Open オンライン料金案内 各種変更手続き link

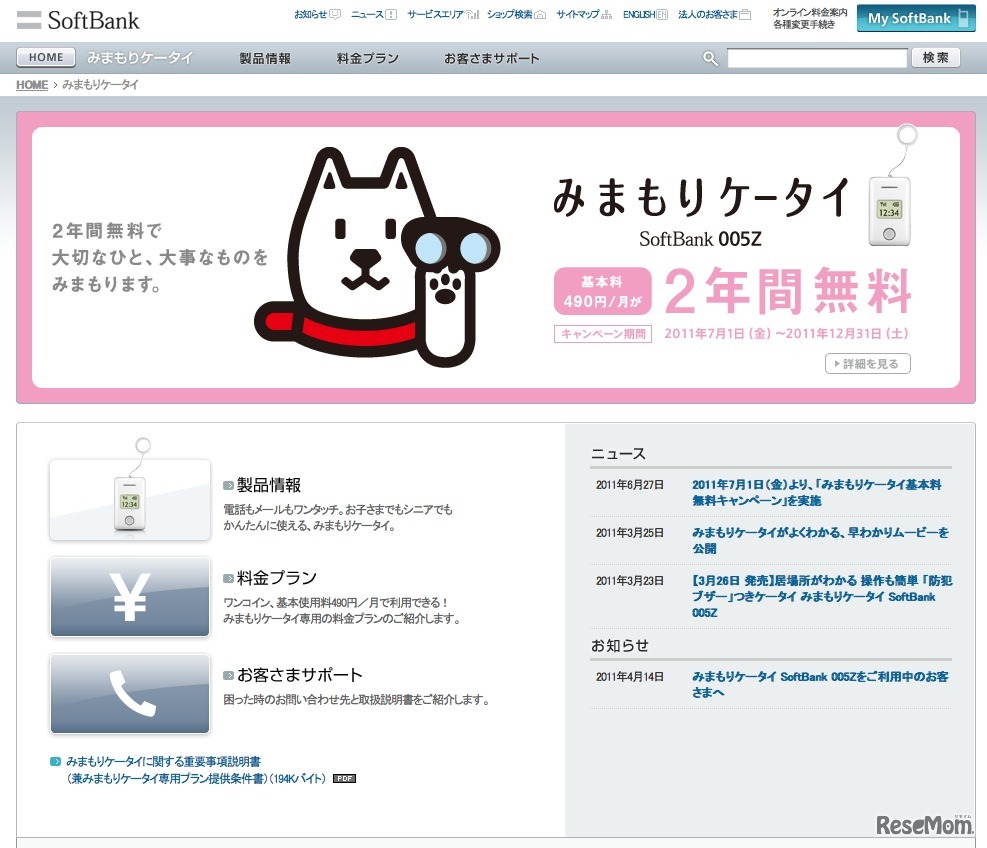coord(809,18)
